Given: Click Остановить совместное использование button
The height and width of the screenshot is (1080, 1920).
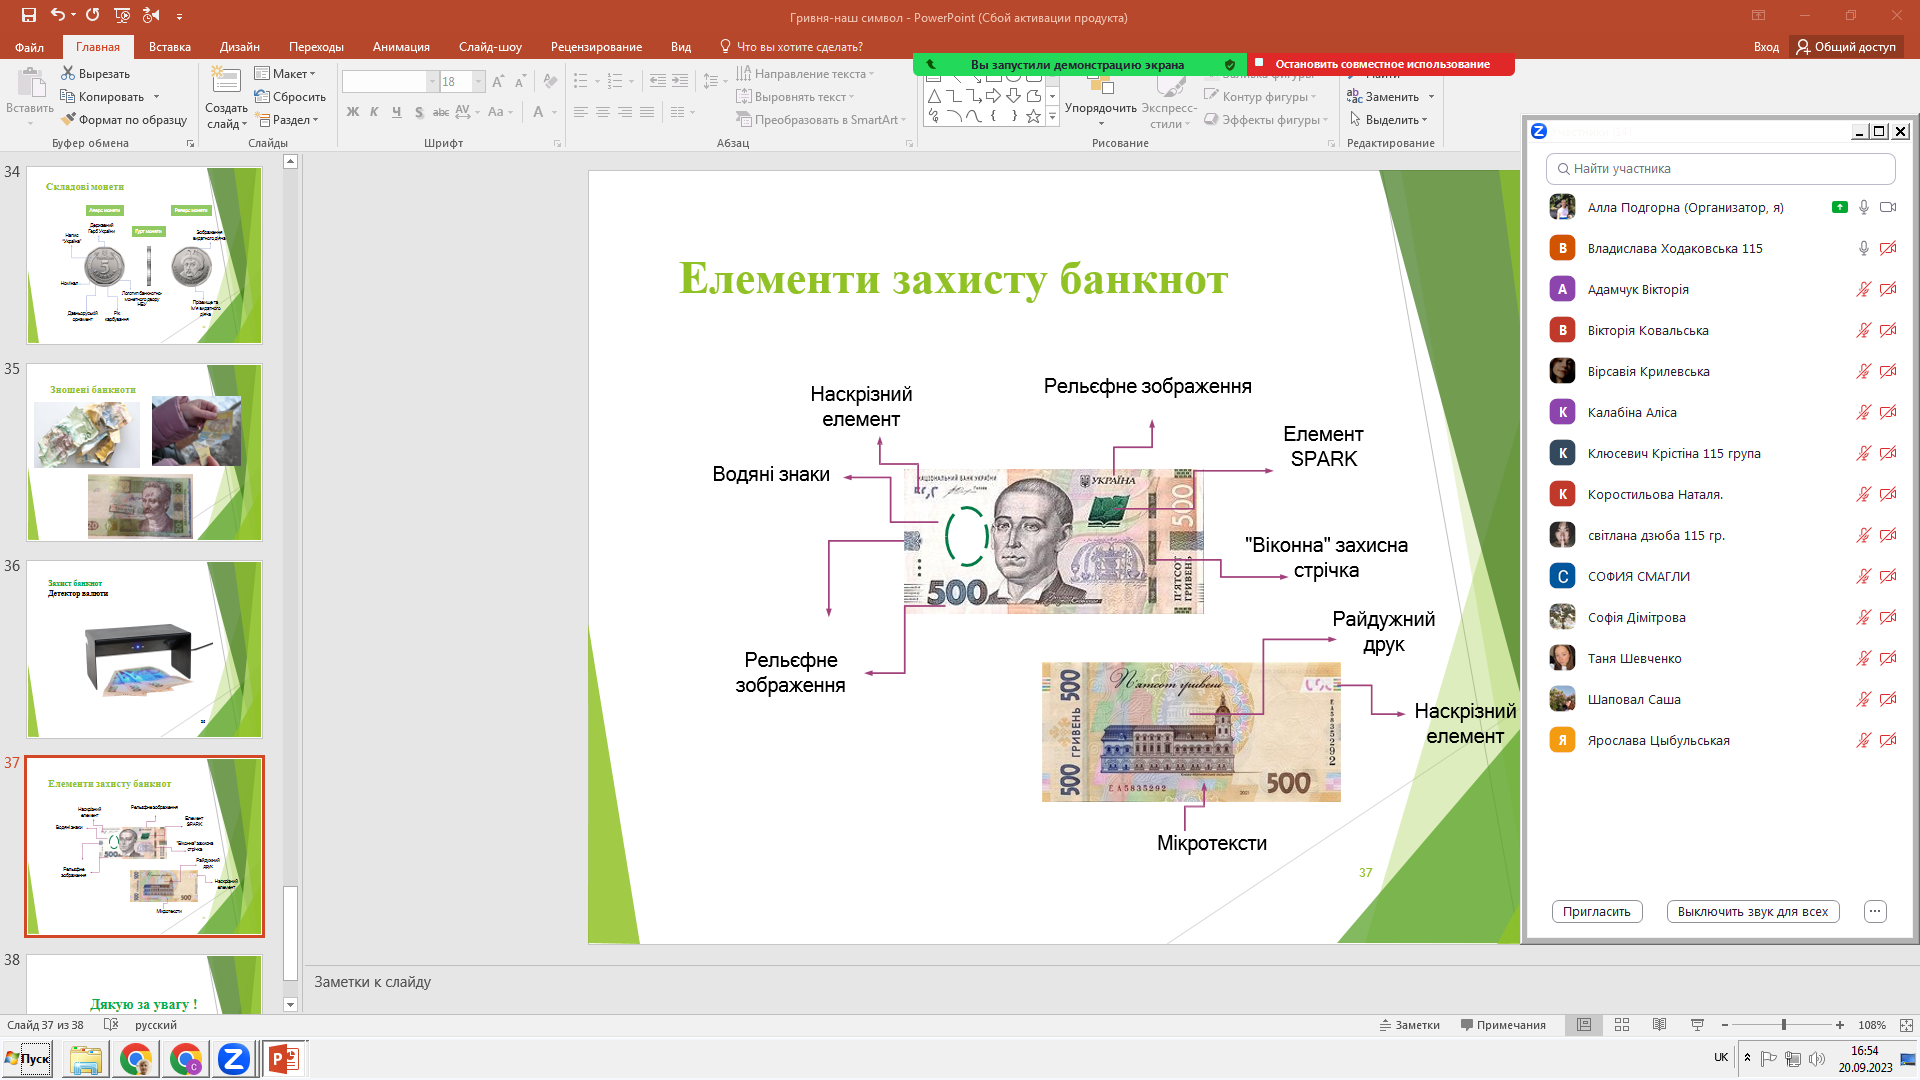Looking at the screenshot, I should click(1381, 64).
